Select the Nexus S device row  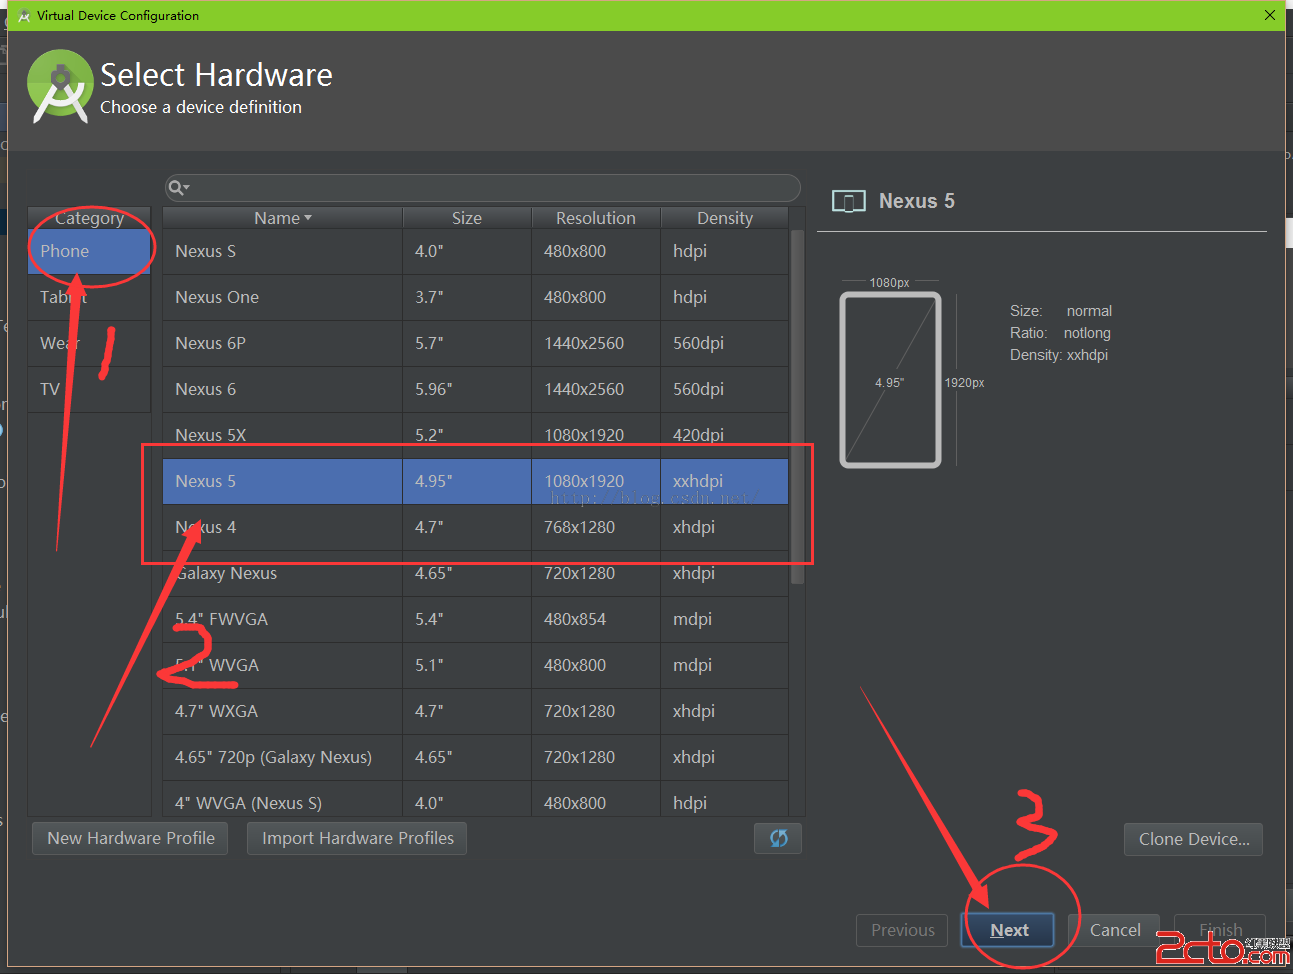(476, 251)
